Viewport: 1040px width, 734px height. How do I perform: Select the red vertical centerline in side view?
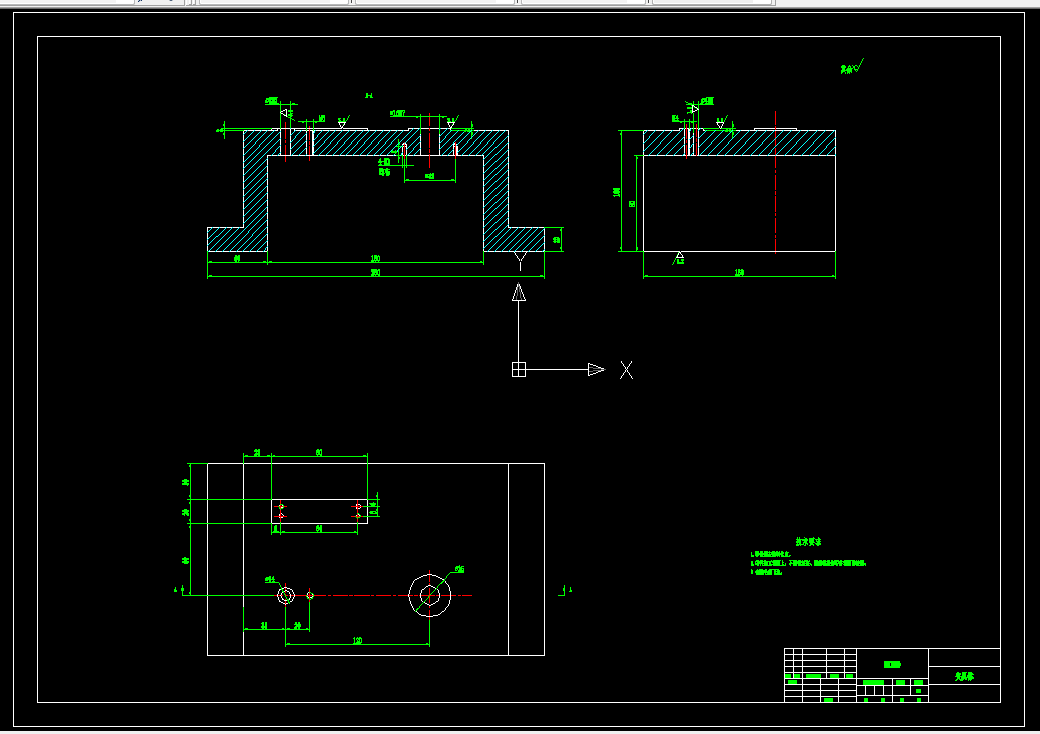point(775,182)
